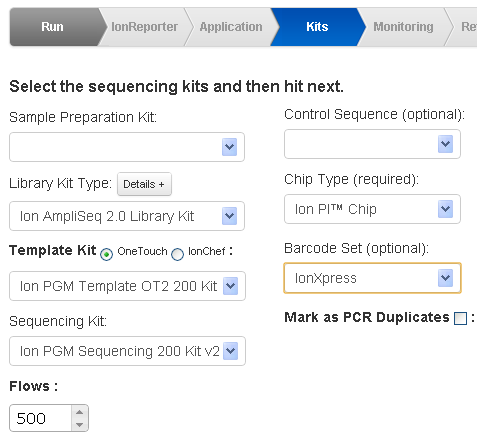Click inside the Flows number field
477x442 pixels.
tap(41, 418)
